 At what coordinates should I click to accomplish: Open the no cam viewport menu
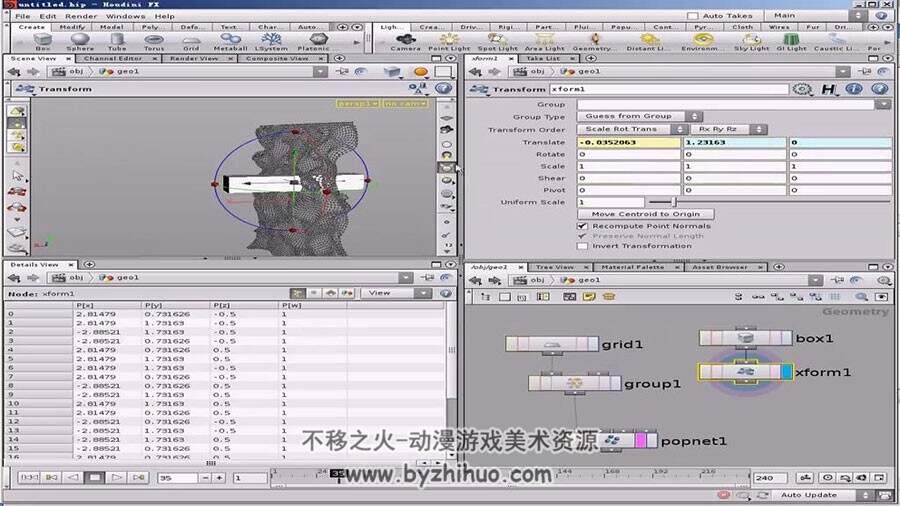[x=405, y=103]
